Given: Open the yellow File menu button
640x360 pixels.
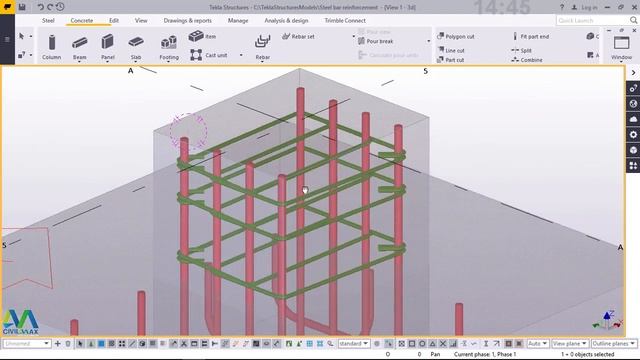Looking at the screenshot, I should click(x=7, y=7).
